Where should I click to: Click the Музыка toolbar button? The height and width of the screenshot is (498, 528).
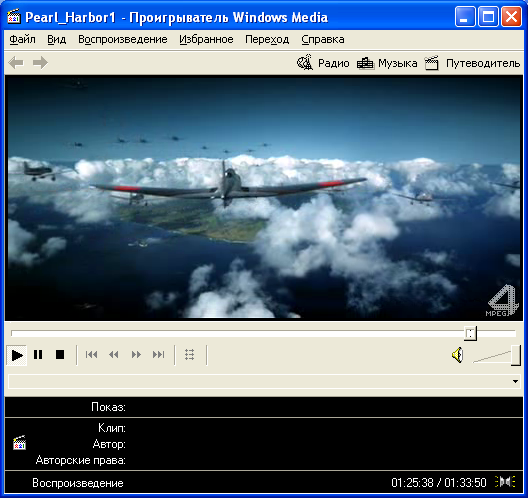pyautogui.click(x=387, y=63)
